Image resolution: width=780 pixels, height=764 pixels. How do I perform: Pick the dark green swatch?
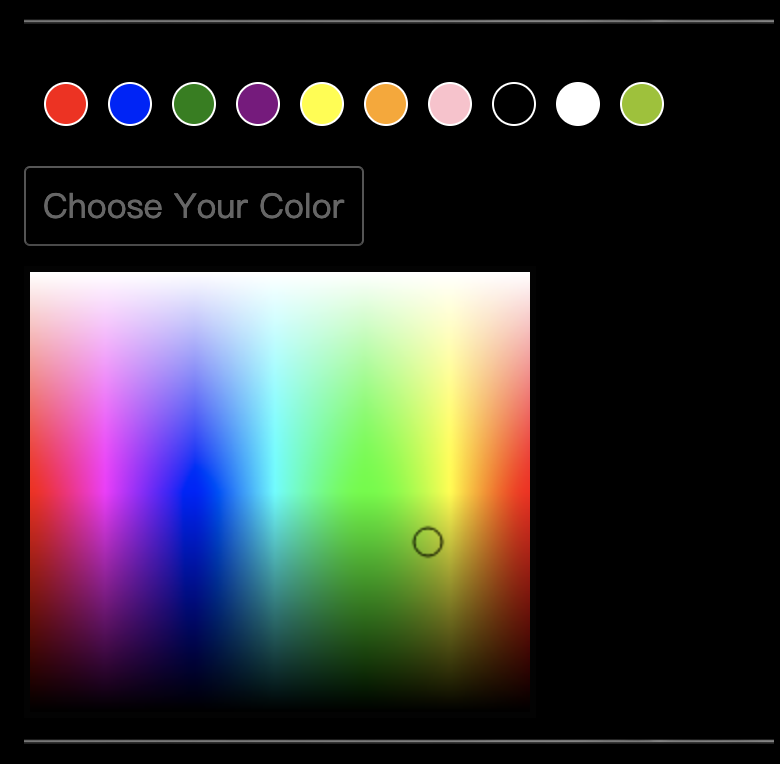(x=194, y=104)
